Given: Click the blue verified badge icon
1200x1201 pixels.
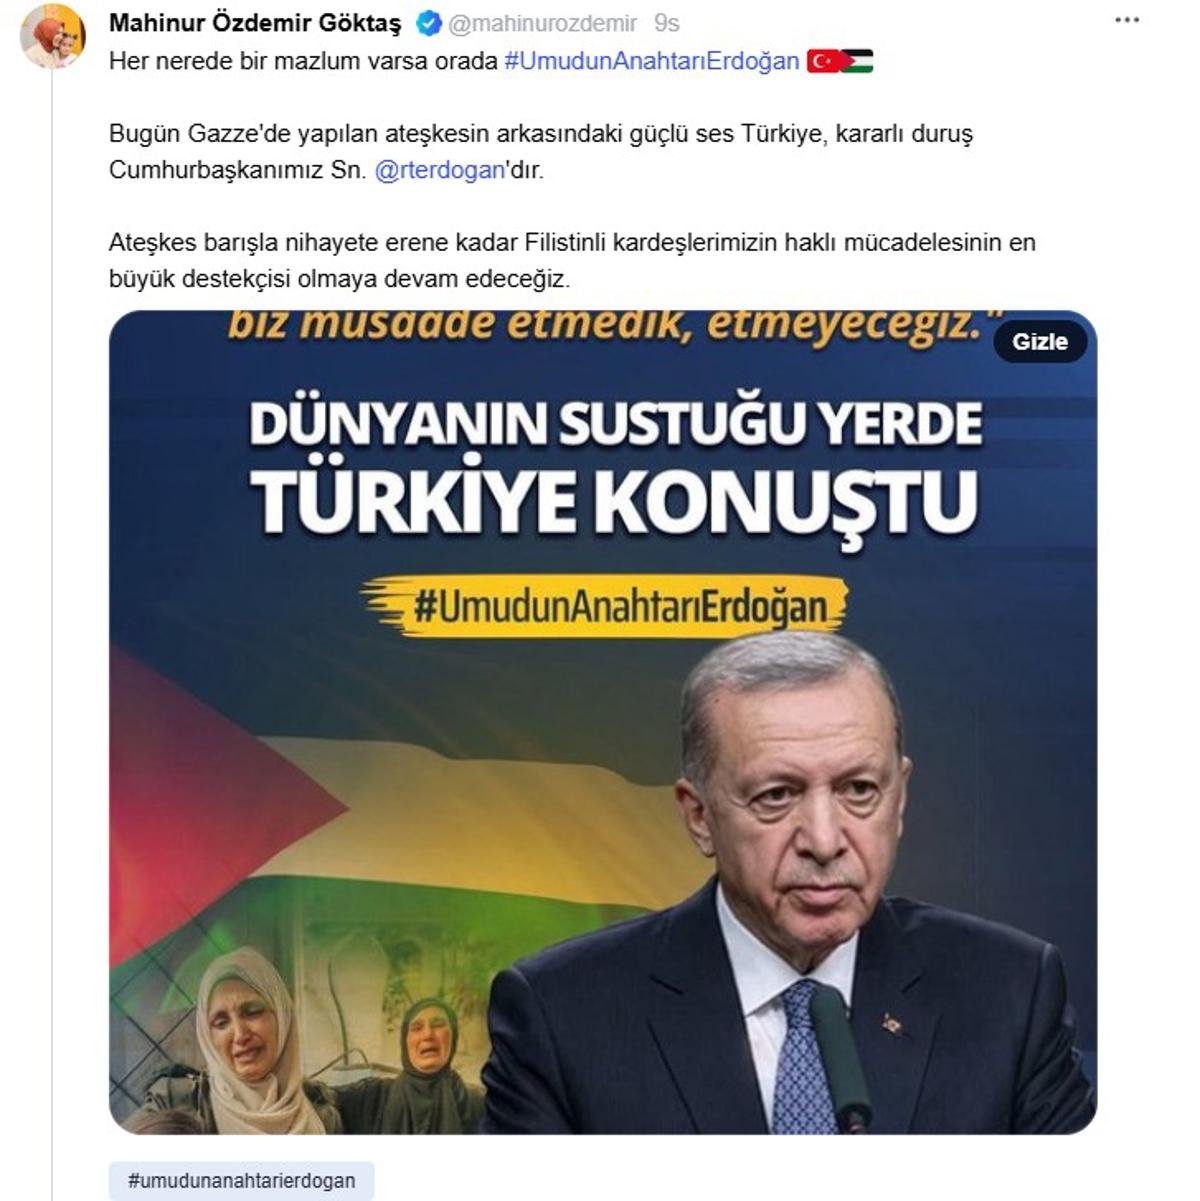Looking at the screenshot, I should 428,22.
